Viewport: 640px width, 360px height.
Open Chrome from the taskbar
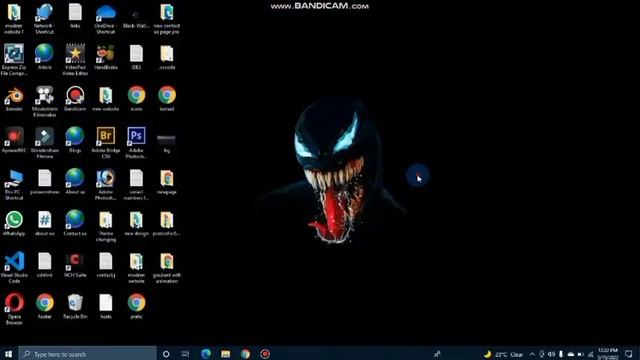coord(245,354)
